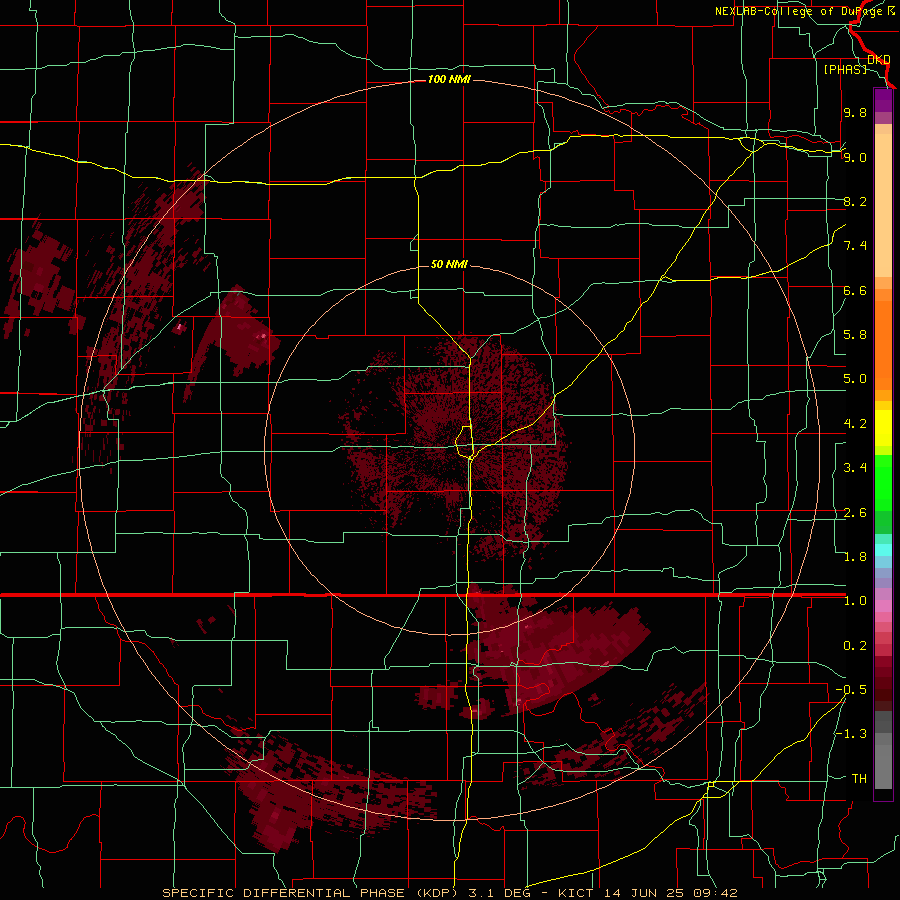Click the 3.4 value on the color scale
The height and width of the screenshot is (900, 900).
point(855,468)
